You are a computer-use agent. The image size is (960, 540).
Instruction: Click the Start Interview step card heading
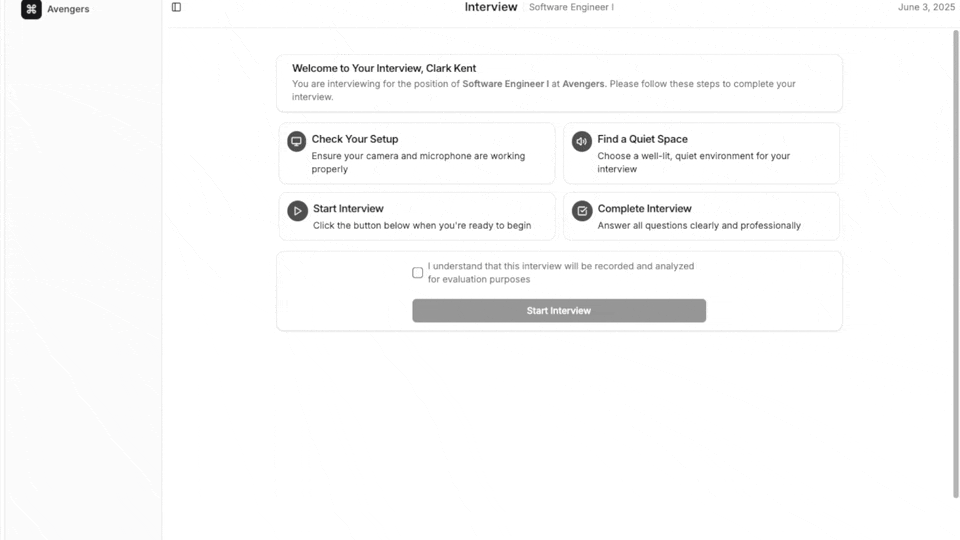(x=348, y=209)
